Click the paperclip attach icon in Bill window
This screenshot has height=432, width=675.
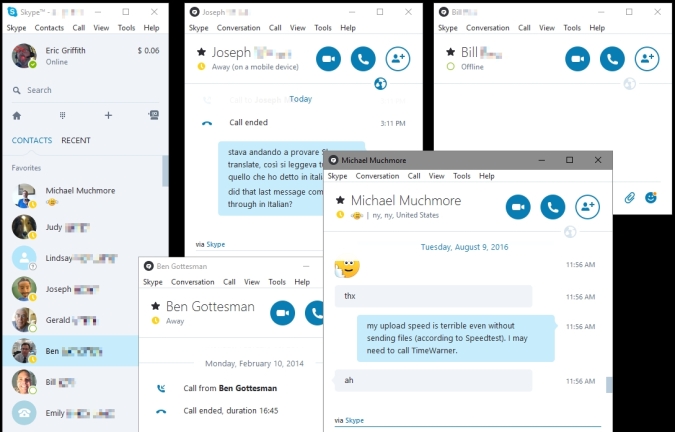629,198
